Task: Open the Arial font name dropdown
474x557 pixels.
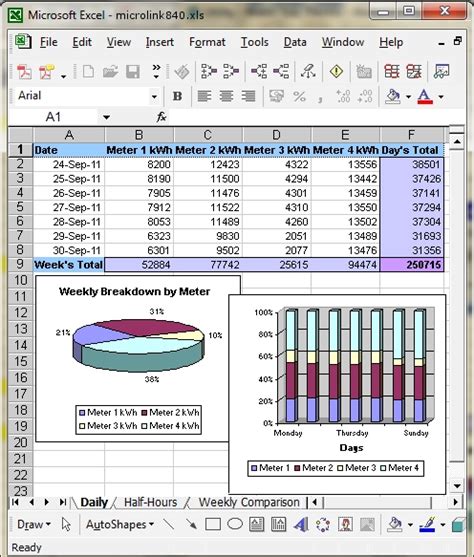Action: click(154, 97)
